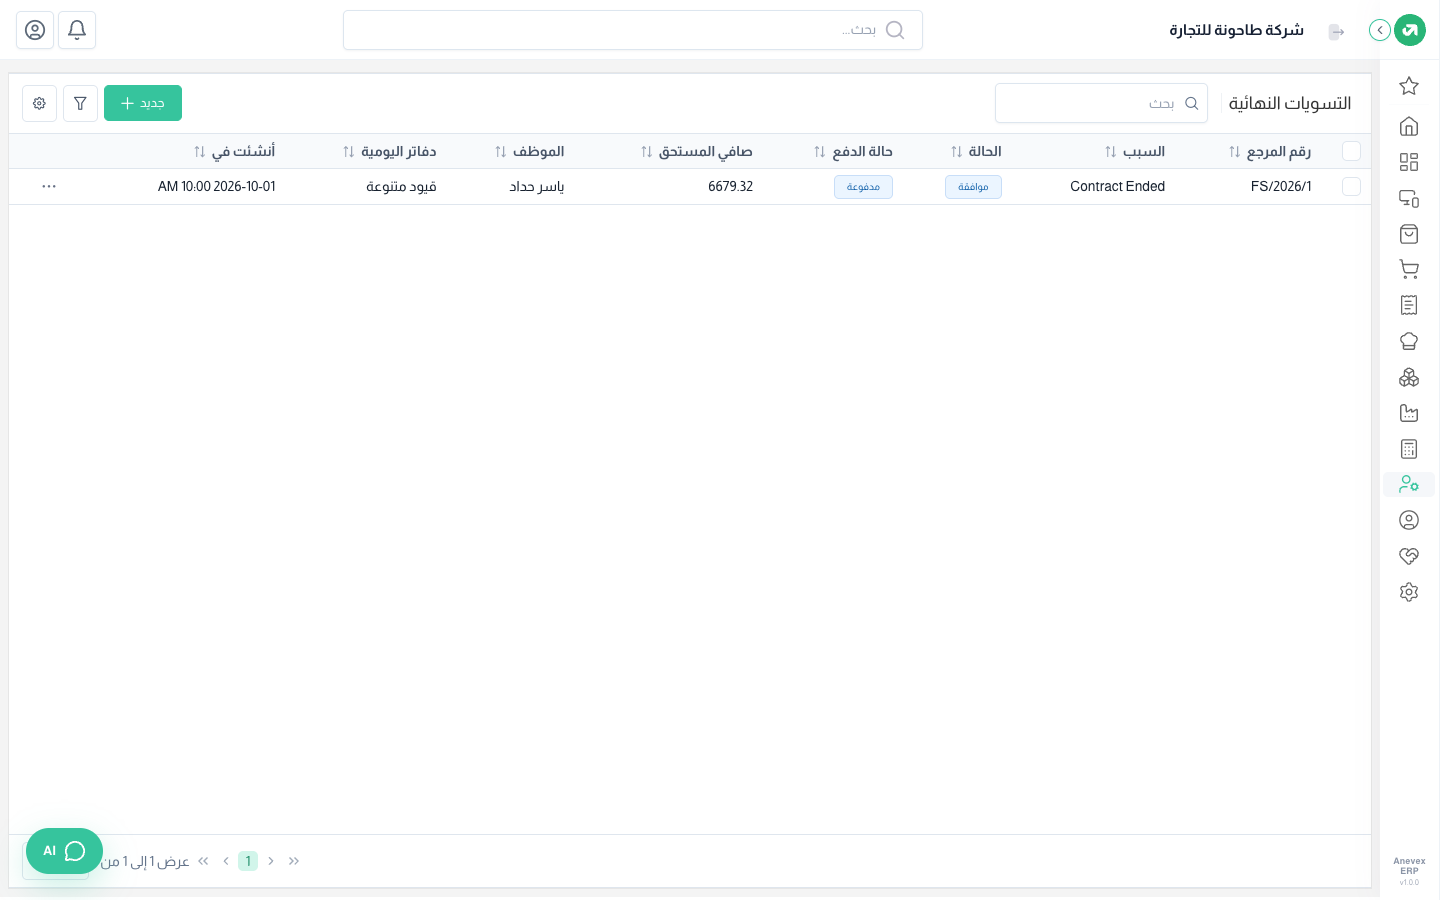Open the notifications bell
This screenshot has width=1440, height=900.
77,30
